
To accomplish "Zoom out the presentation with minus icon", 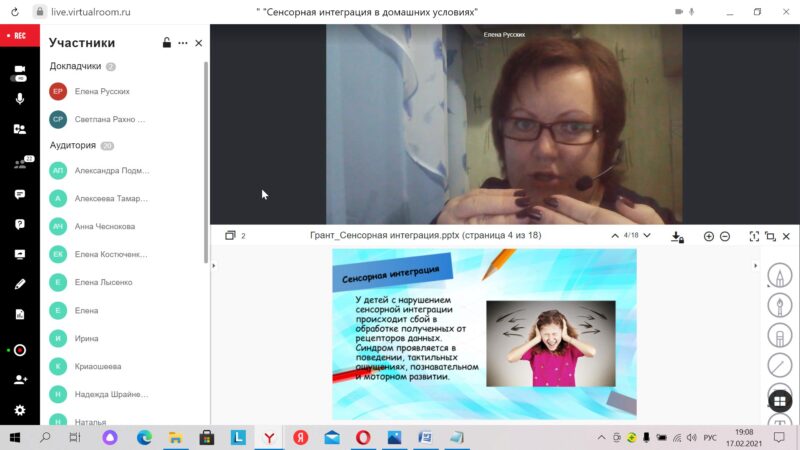I will click(x=724, y=236).
